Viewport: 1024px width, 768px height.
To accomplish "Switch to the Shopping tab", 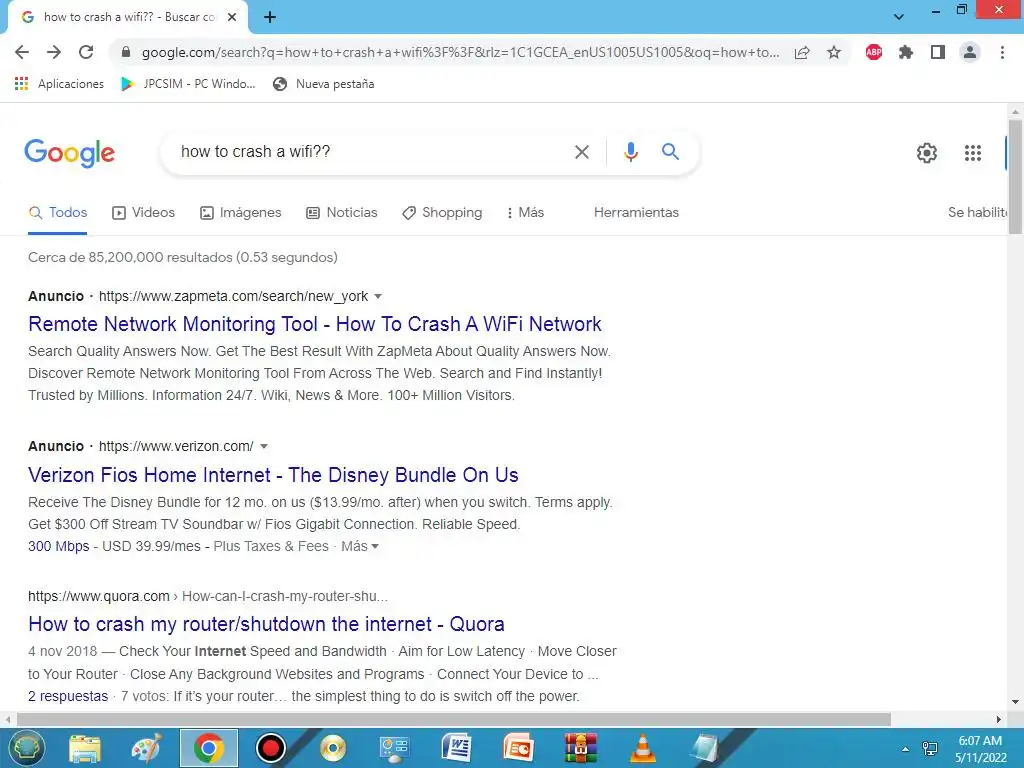I will pos(442,213).
